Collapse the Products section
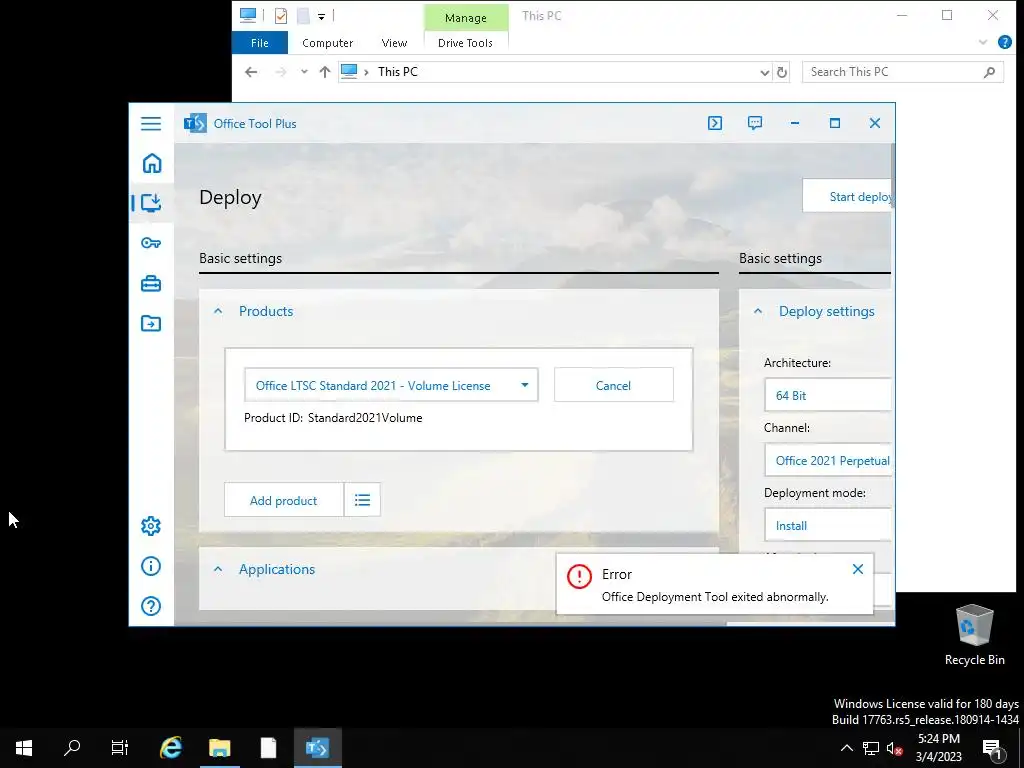1024x768 pixels. point(218,312)
